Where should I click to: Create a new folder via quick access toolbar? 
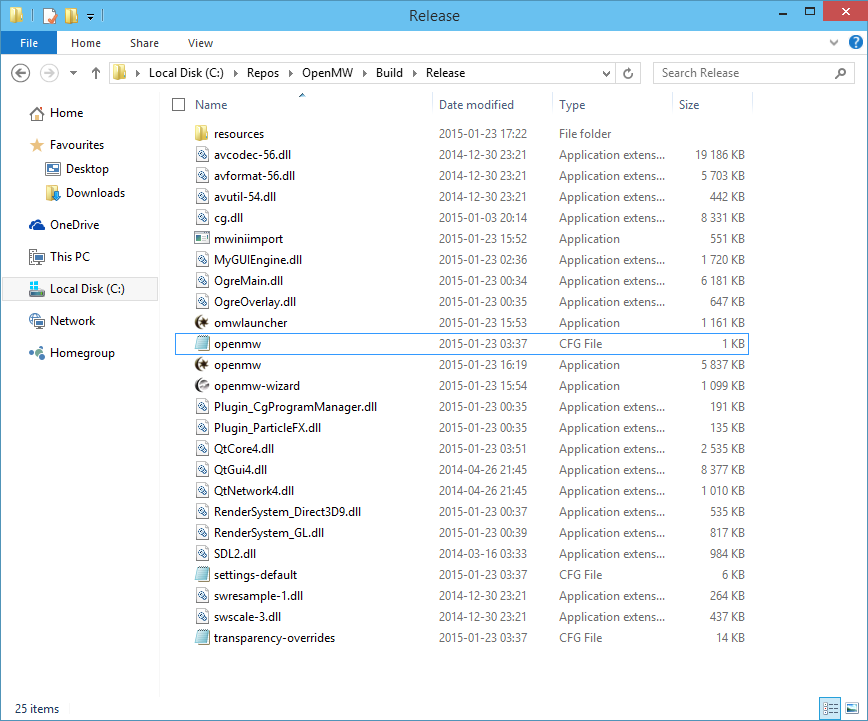71,15
